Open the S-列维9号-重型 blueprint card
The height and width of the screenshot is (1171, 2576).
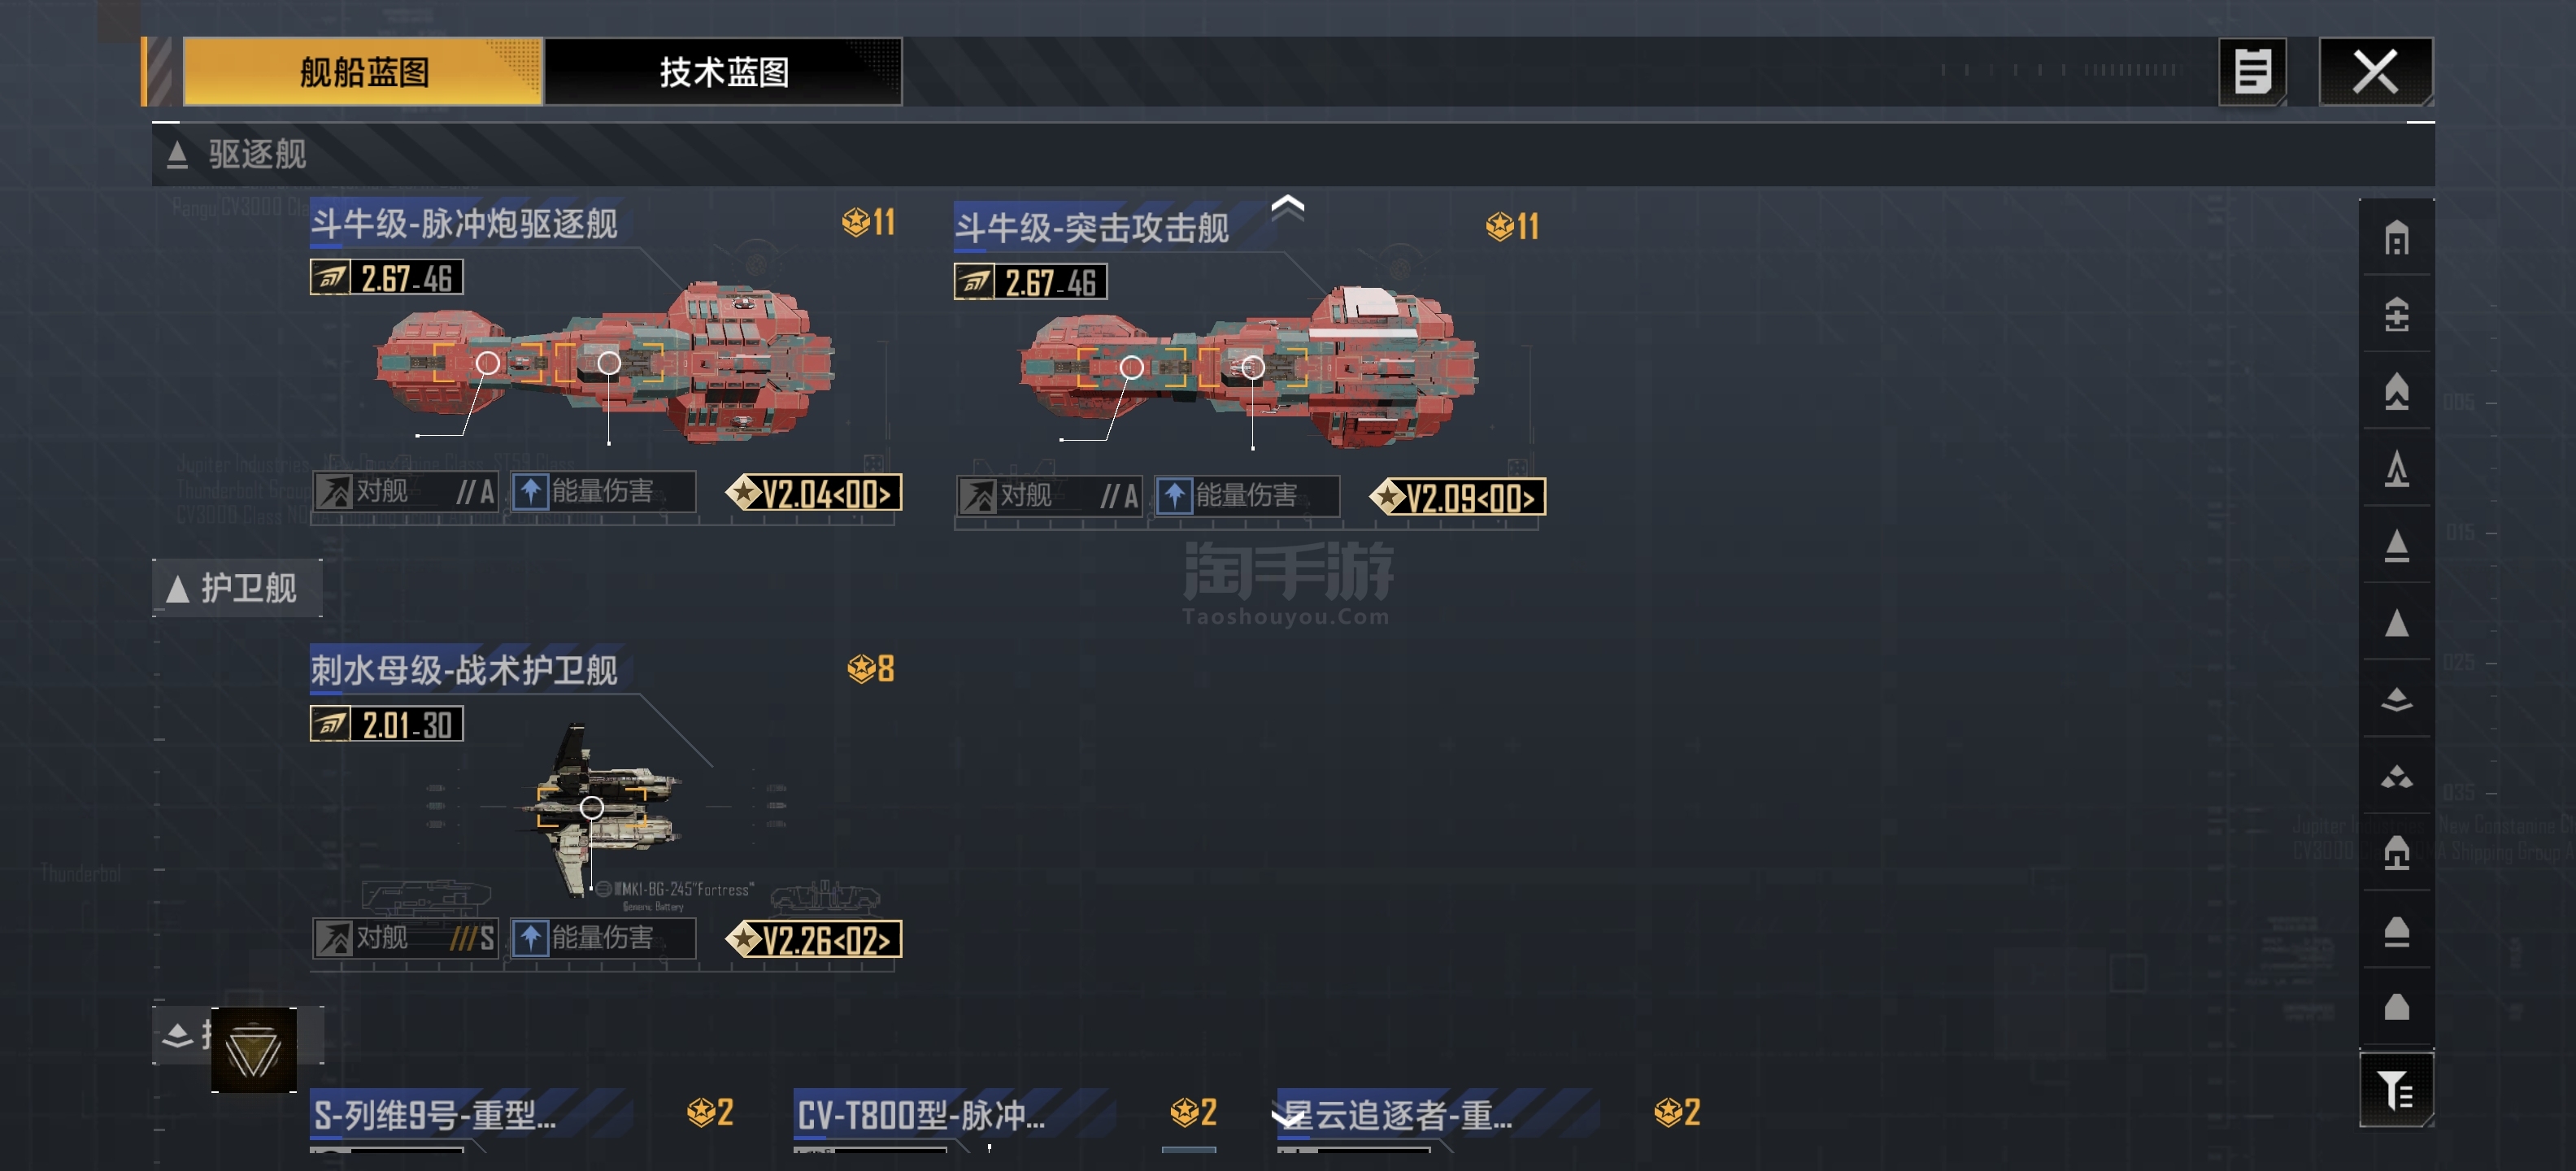[470, 1116]
